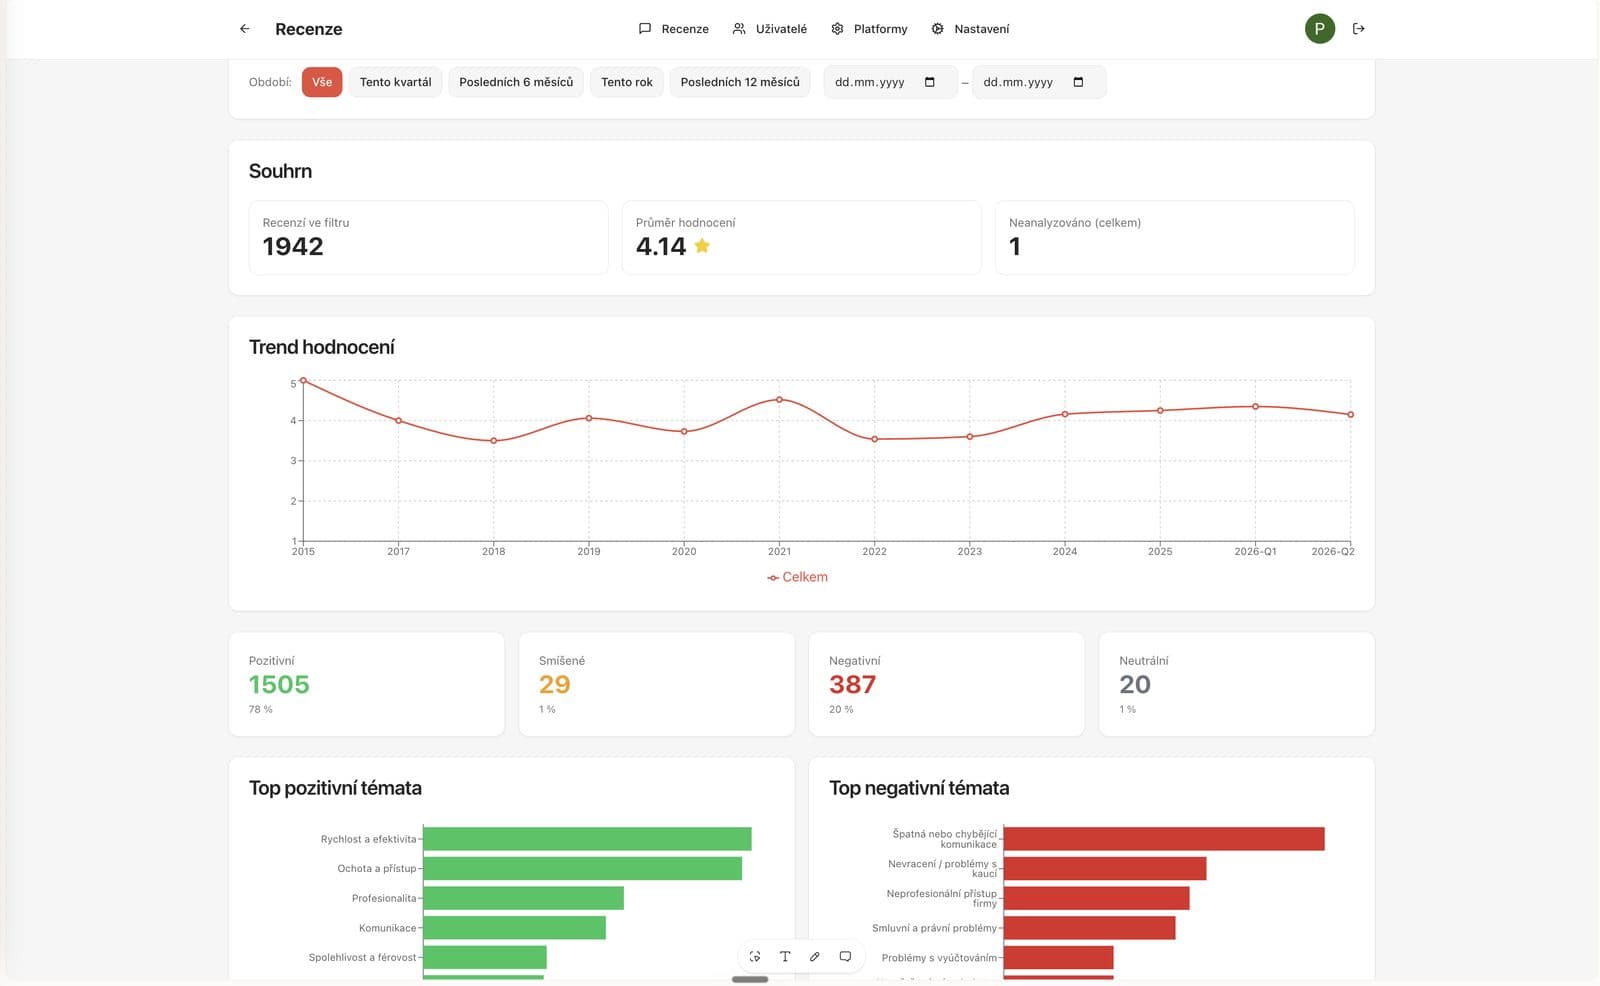
Task: Open the Recenze navigation item
Action: click(x=674, y=29)
